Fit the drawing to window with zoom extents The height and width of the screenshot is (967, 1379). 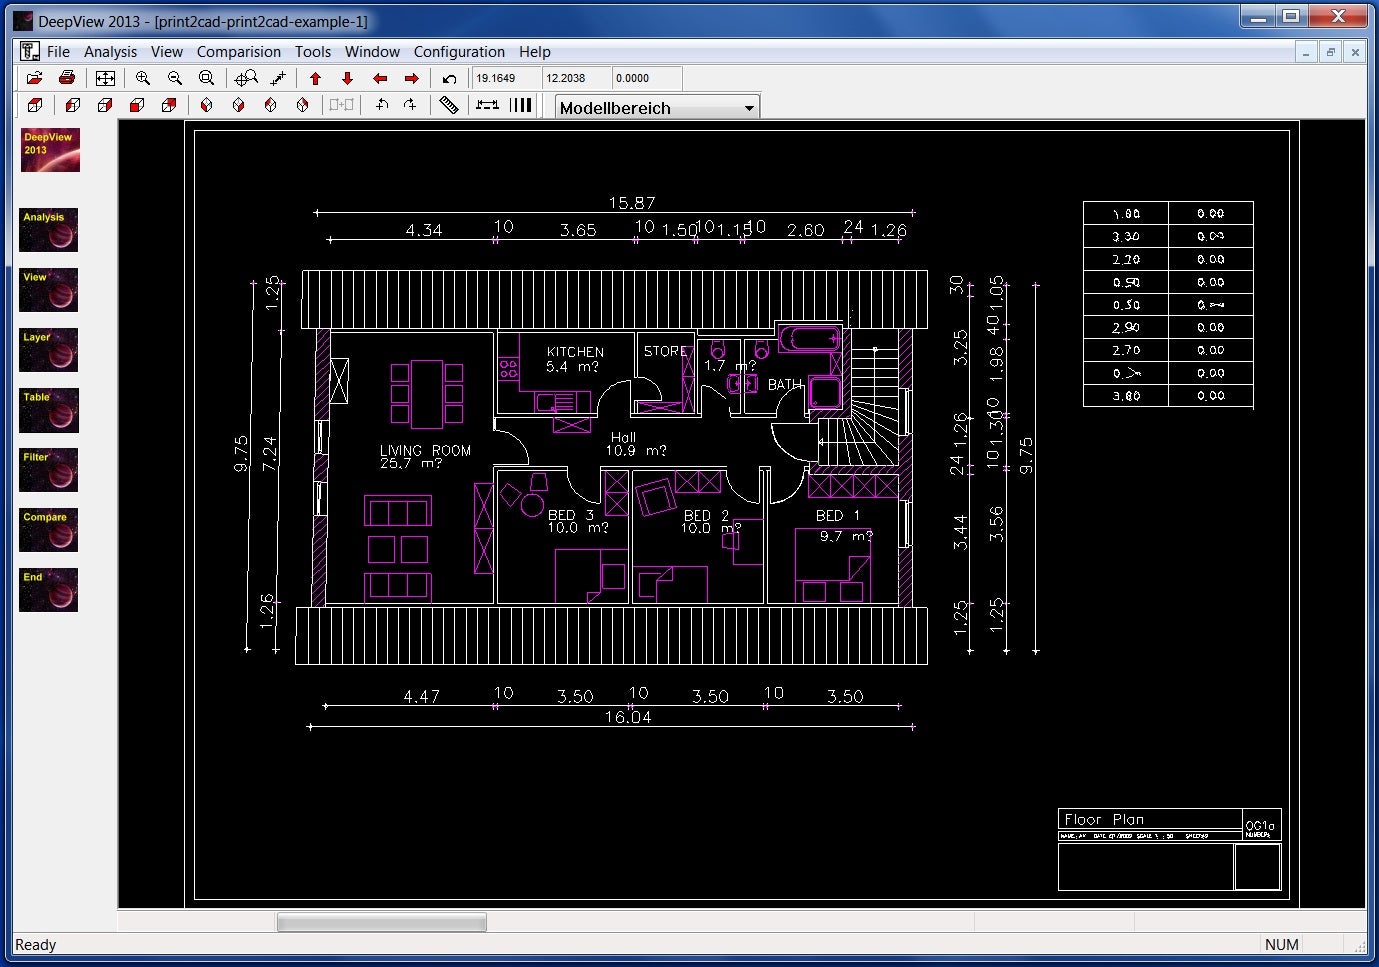pyautogui.click(x=105, y=78)
